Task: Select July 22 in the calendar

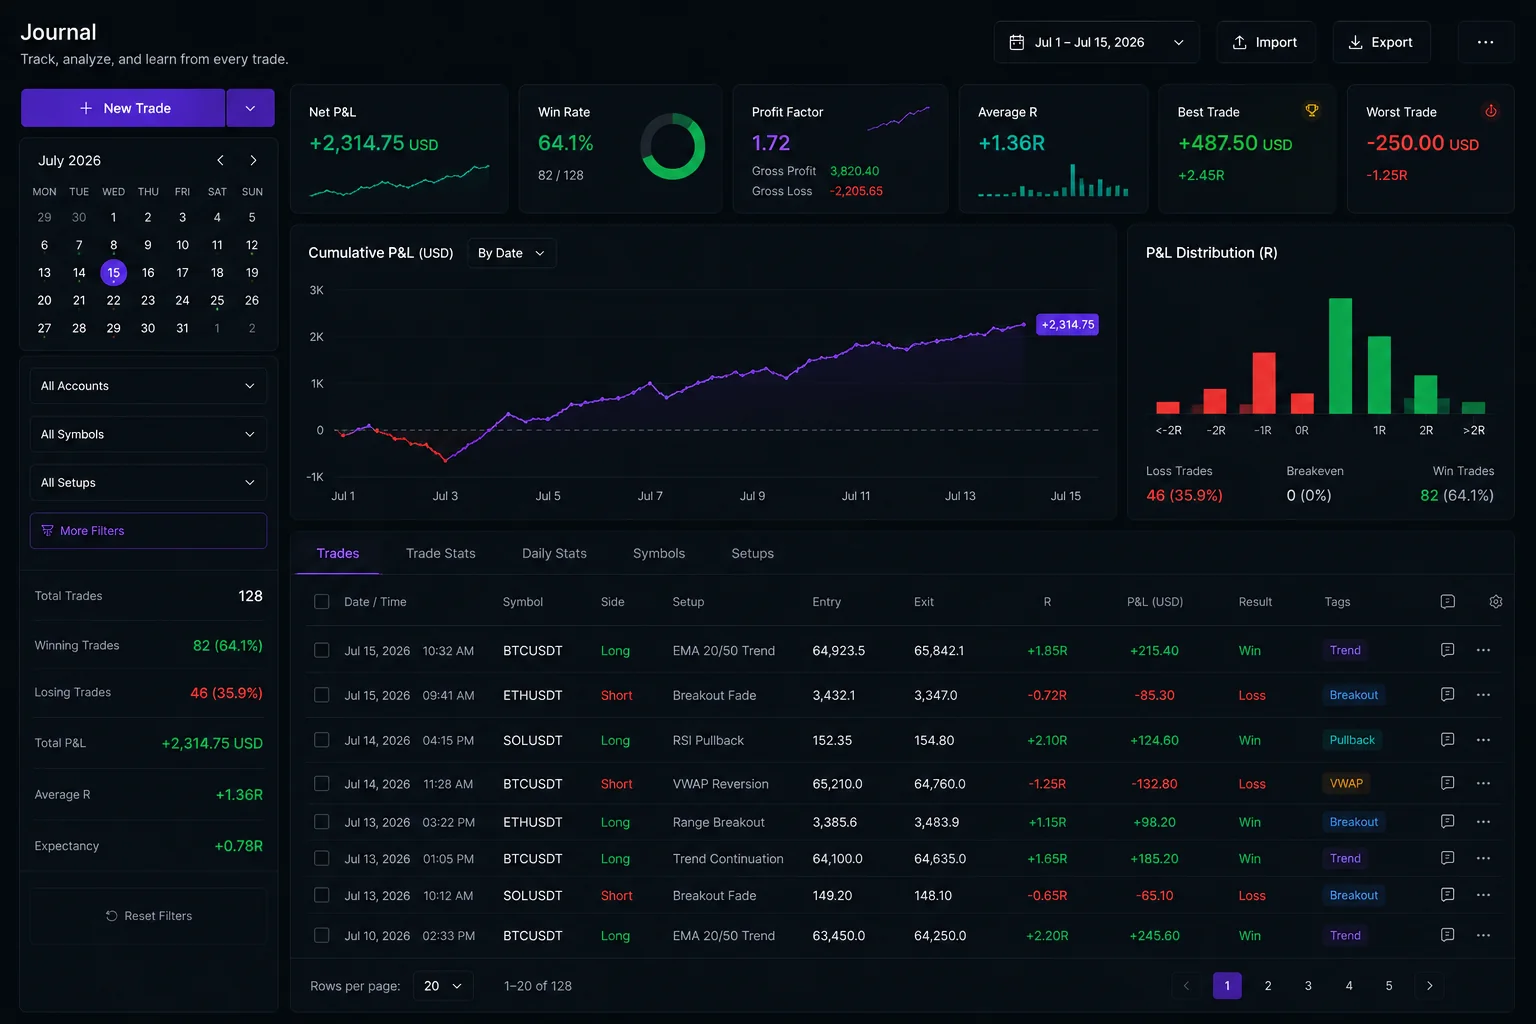Action: tap(113, 300)
